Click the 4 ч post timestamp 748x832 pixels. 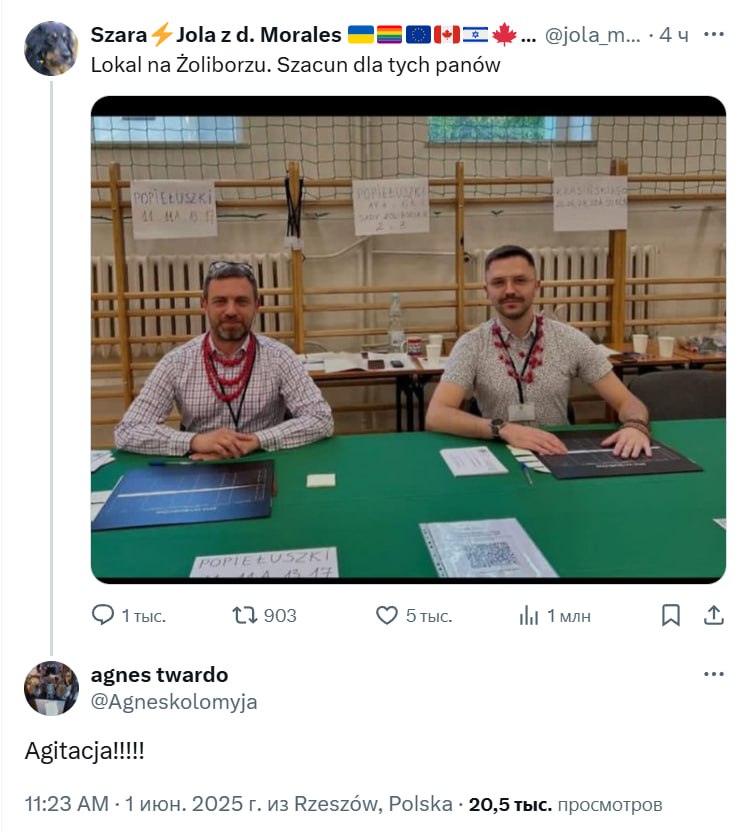674,35
